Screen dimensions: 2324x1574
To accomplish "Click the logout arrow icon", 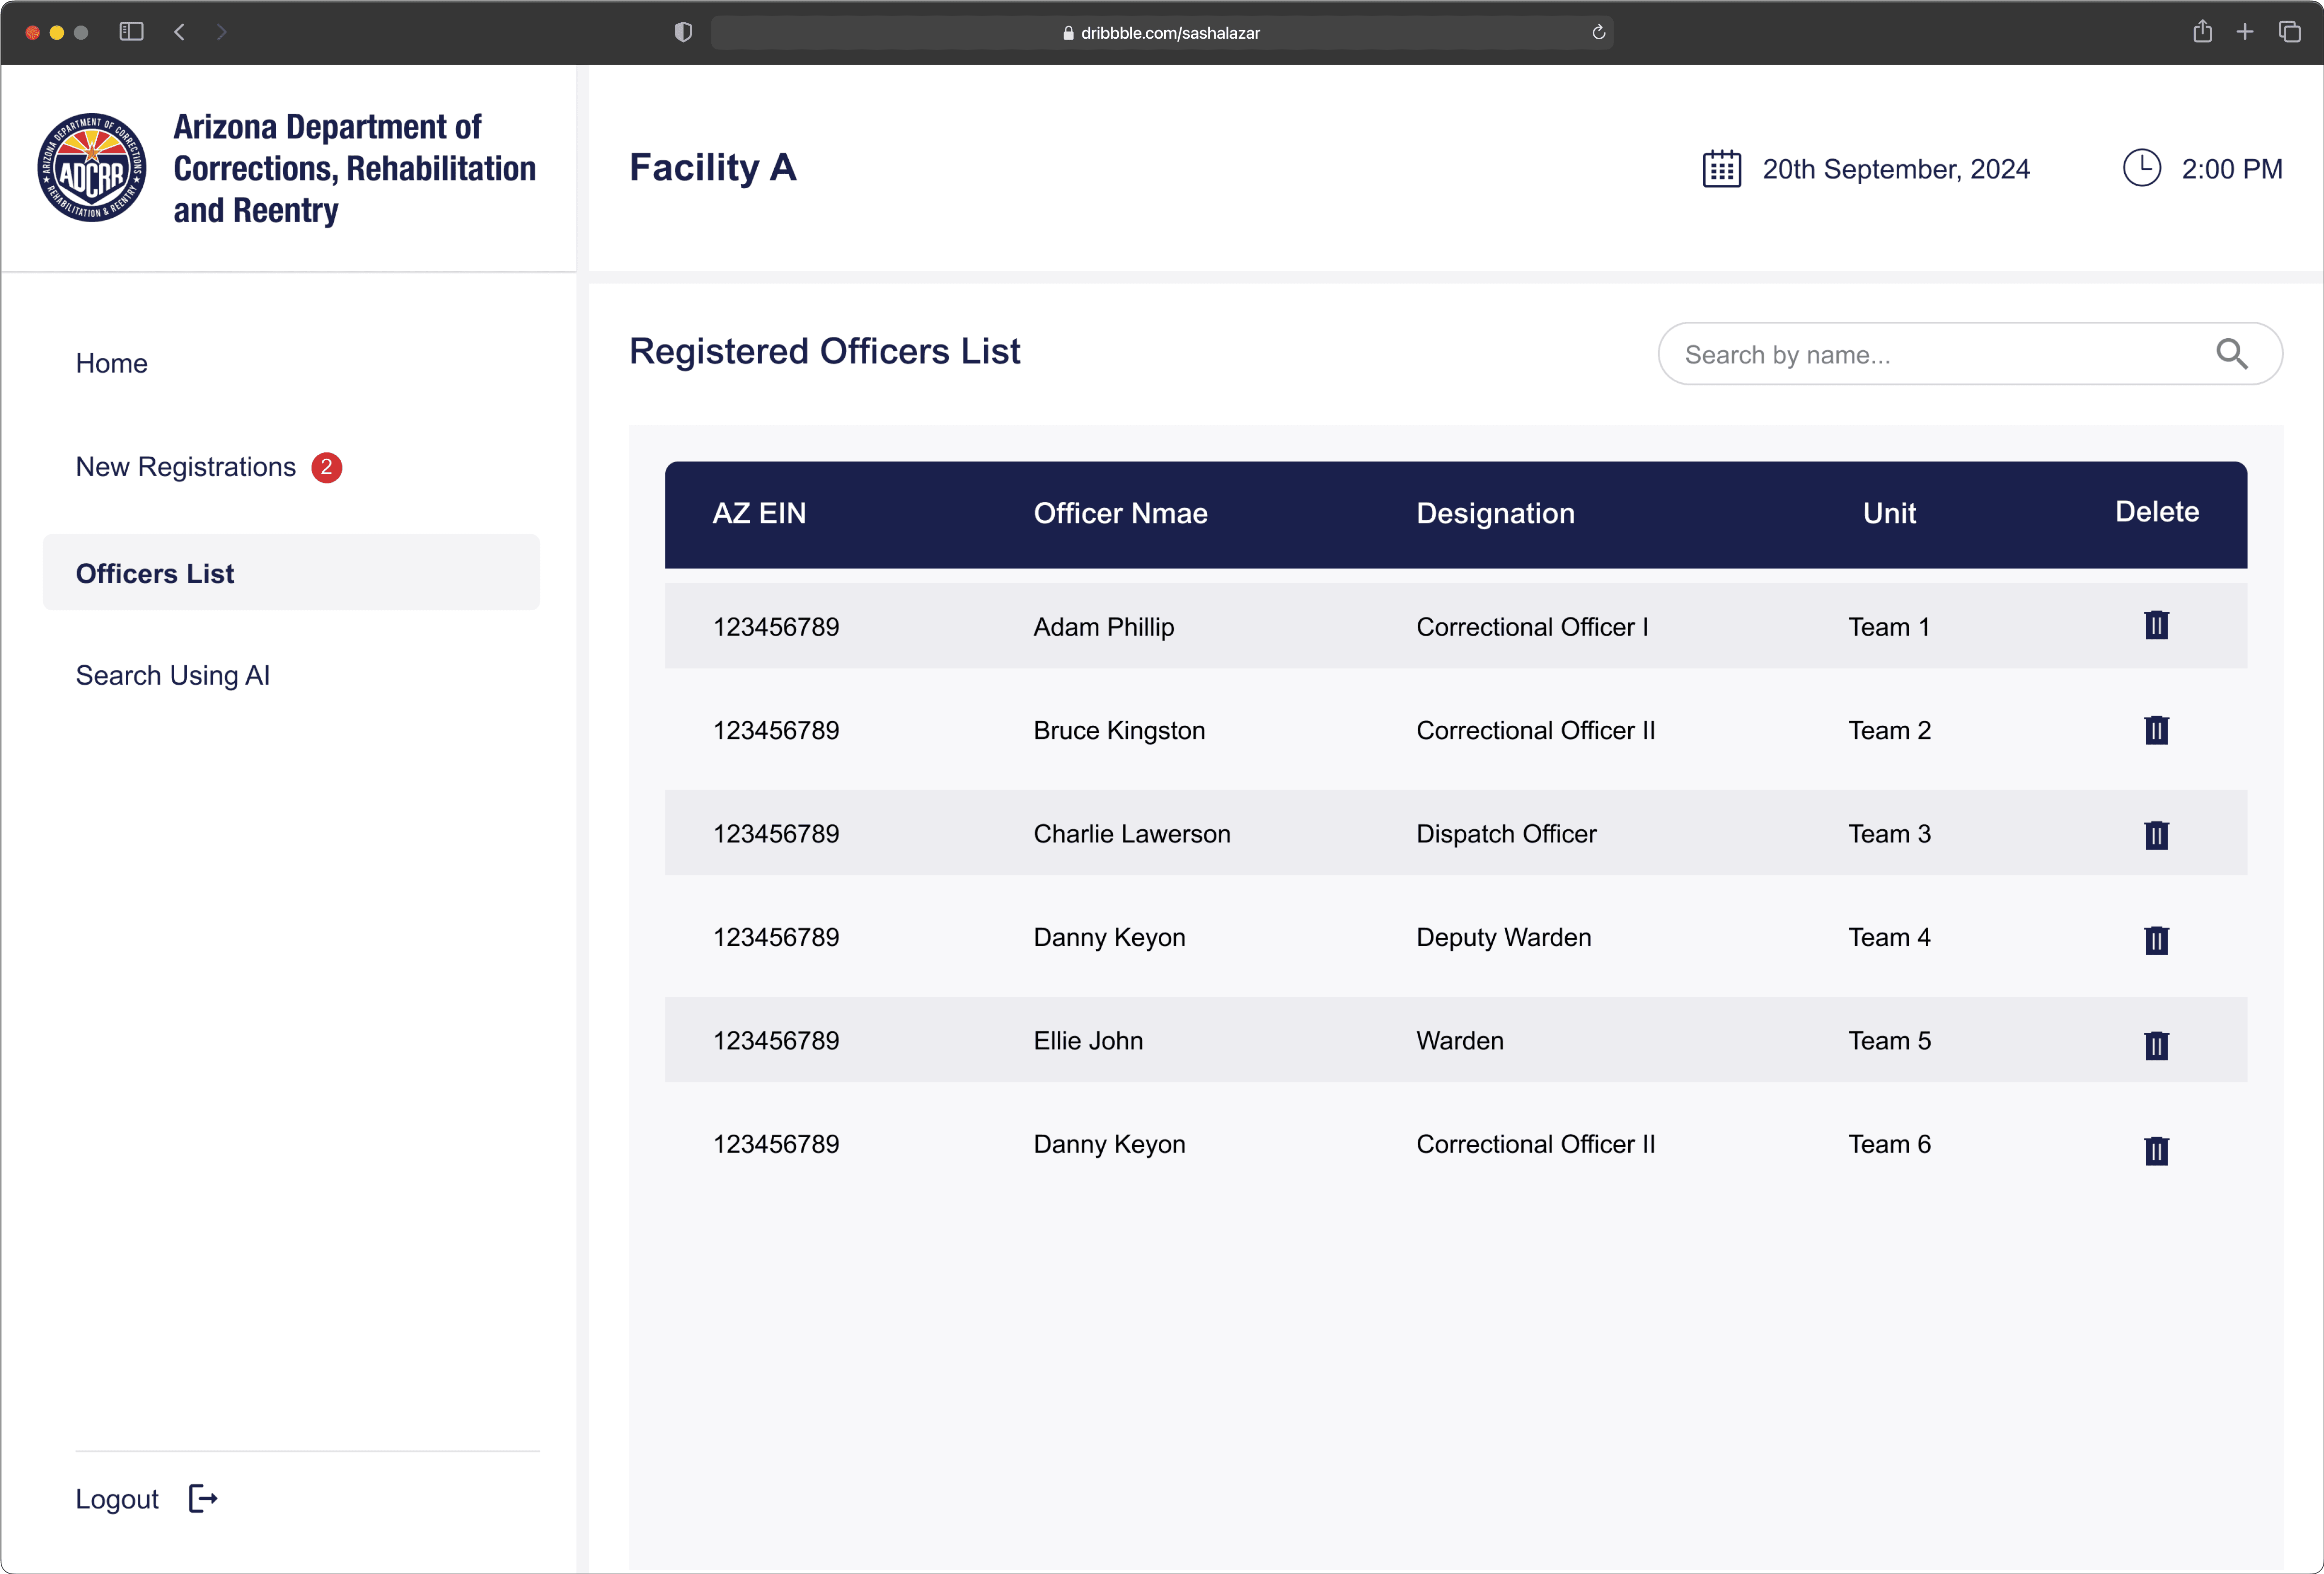I will pyautogui.click(x=203, y=1498).
